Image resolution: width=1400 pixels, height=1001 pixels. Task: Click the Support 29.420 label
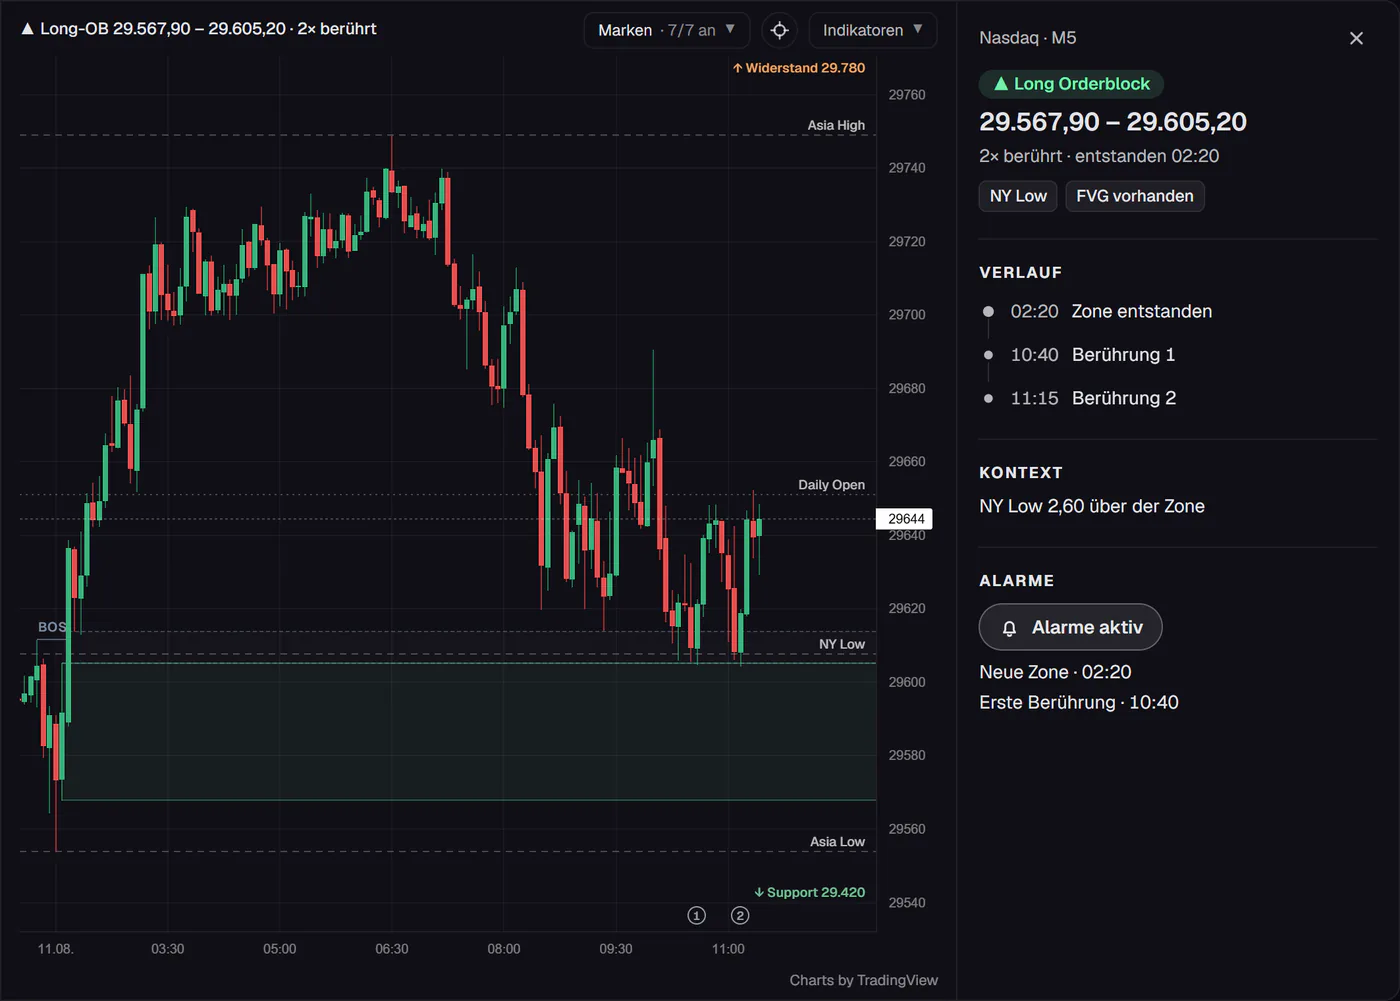(810, 892)
